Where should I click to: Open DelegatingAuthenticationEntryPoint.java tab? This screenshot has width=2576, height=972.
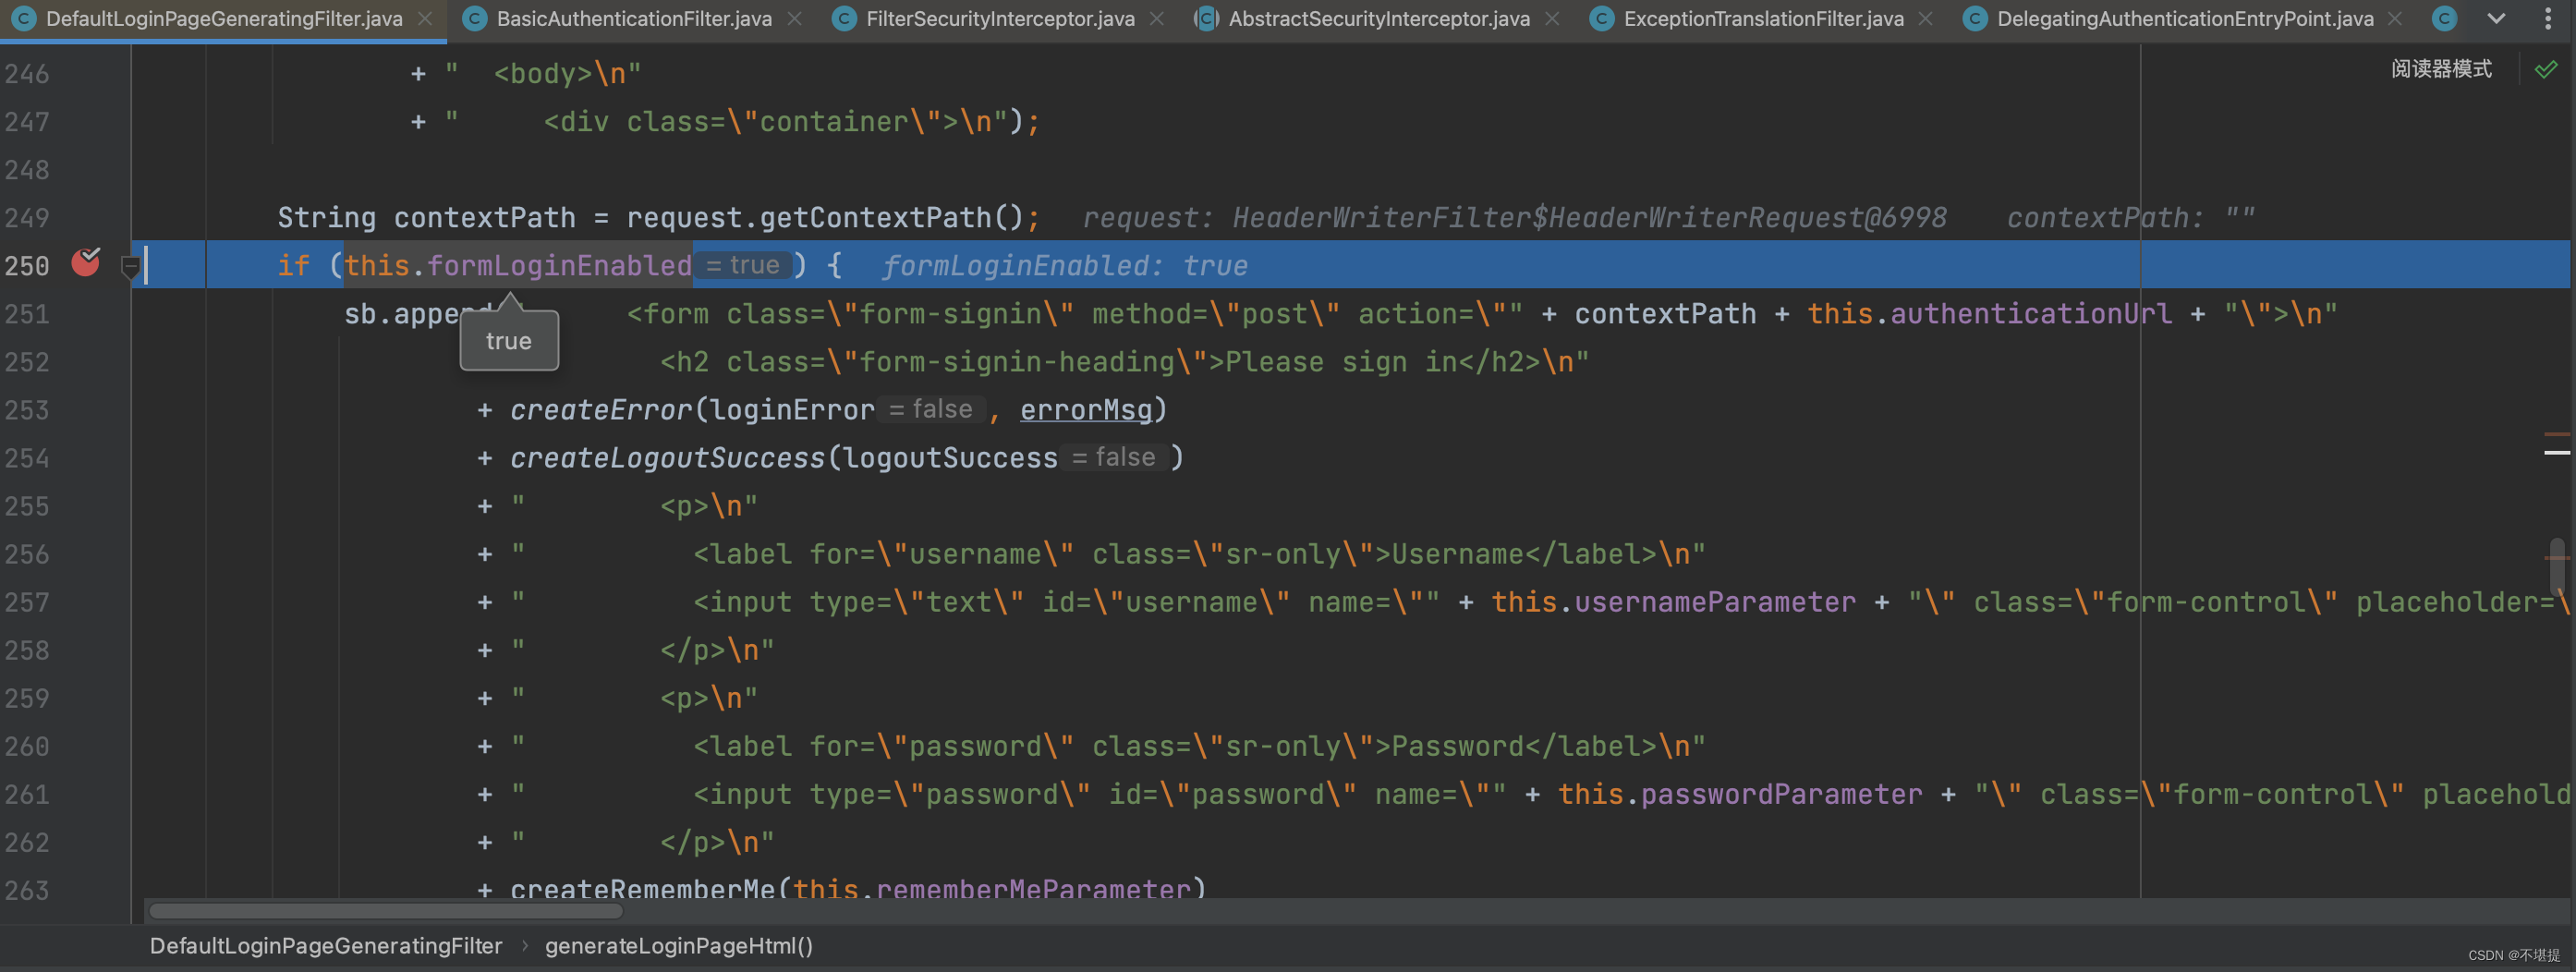(2185, 19)
